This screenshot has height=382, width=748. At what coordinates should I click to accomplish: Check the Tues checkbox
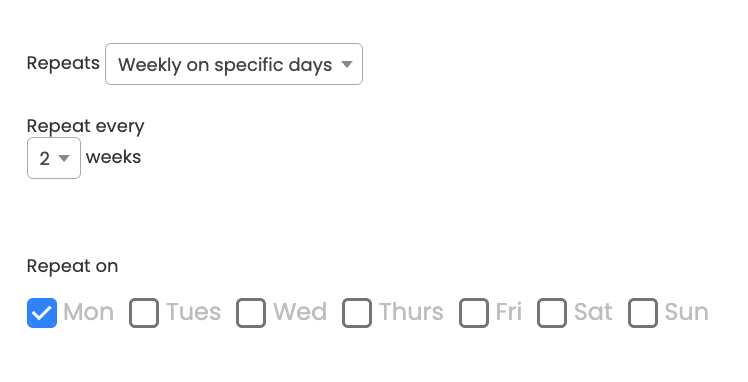144,313
